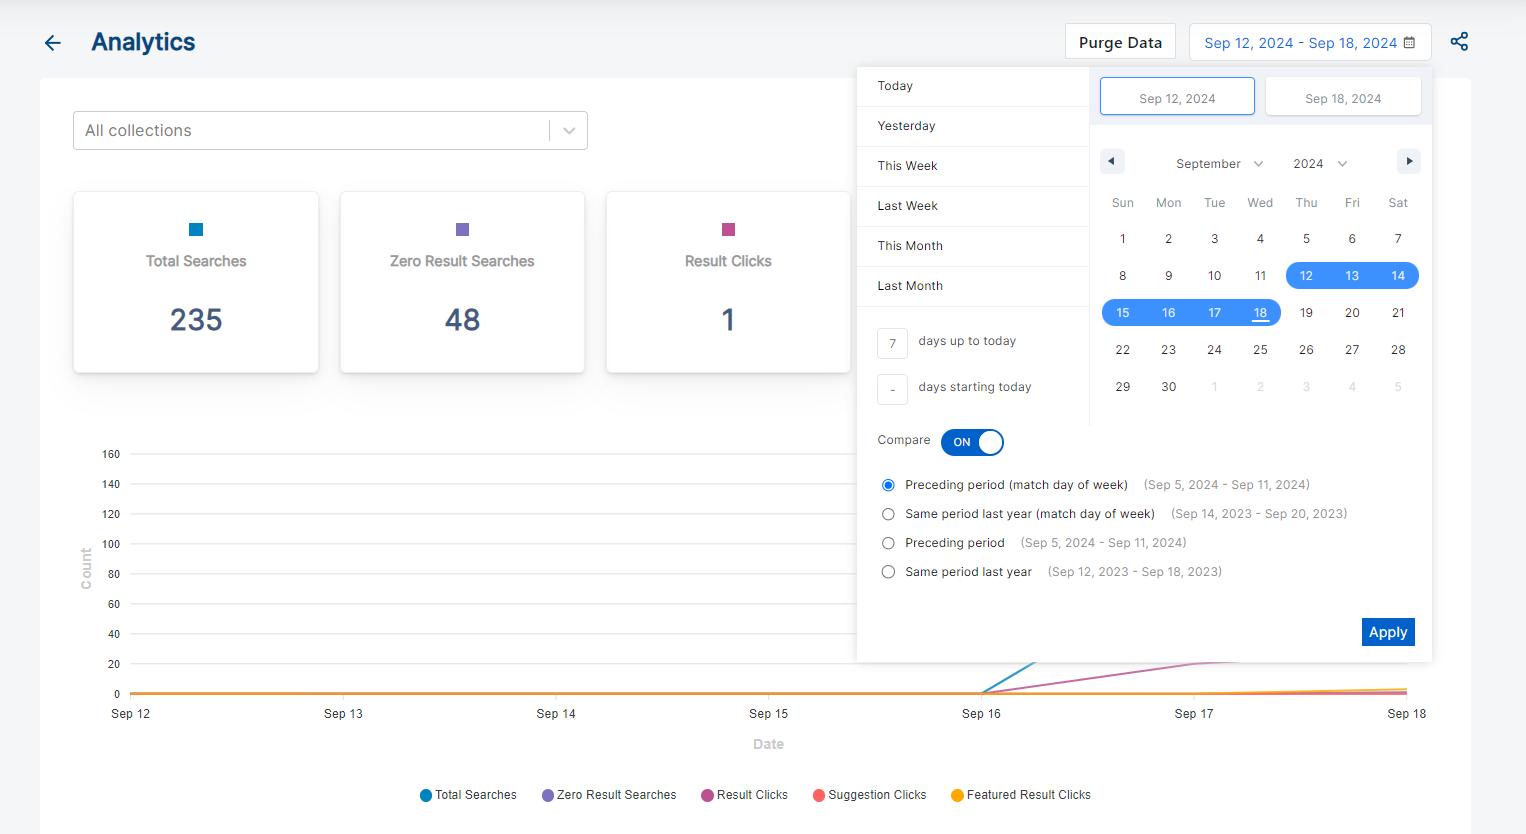This screenshot has width=1526, height=834.
Task: Click the Purge Data button
Action: coord(1120,42)
